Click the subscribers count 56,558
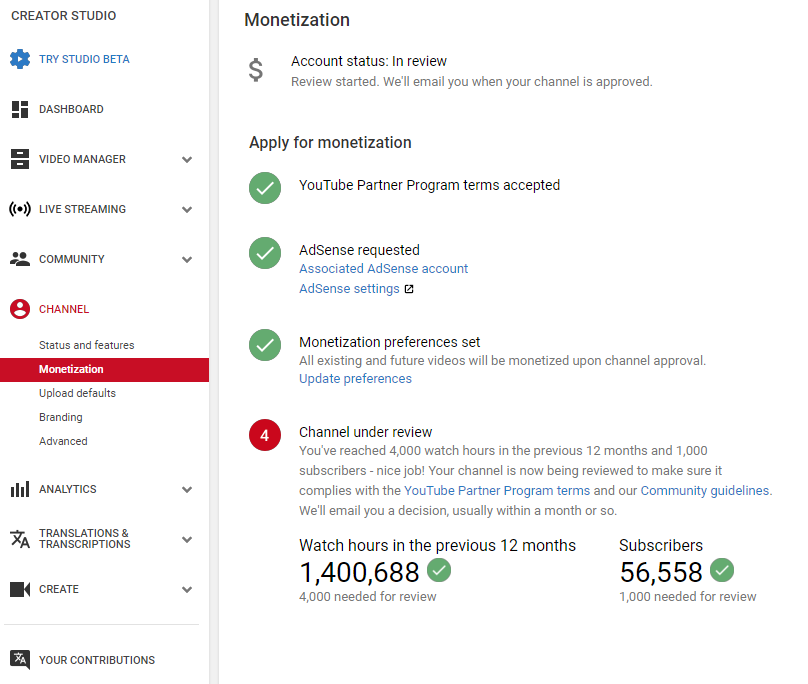Viewport: 808px width, 684px height. tap(661, 573)
